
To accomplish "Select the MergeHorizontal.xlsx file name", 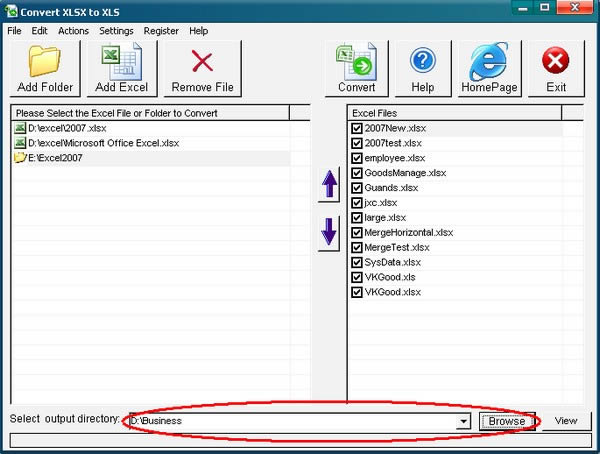I will (409, 233).
